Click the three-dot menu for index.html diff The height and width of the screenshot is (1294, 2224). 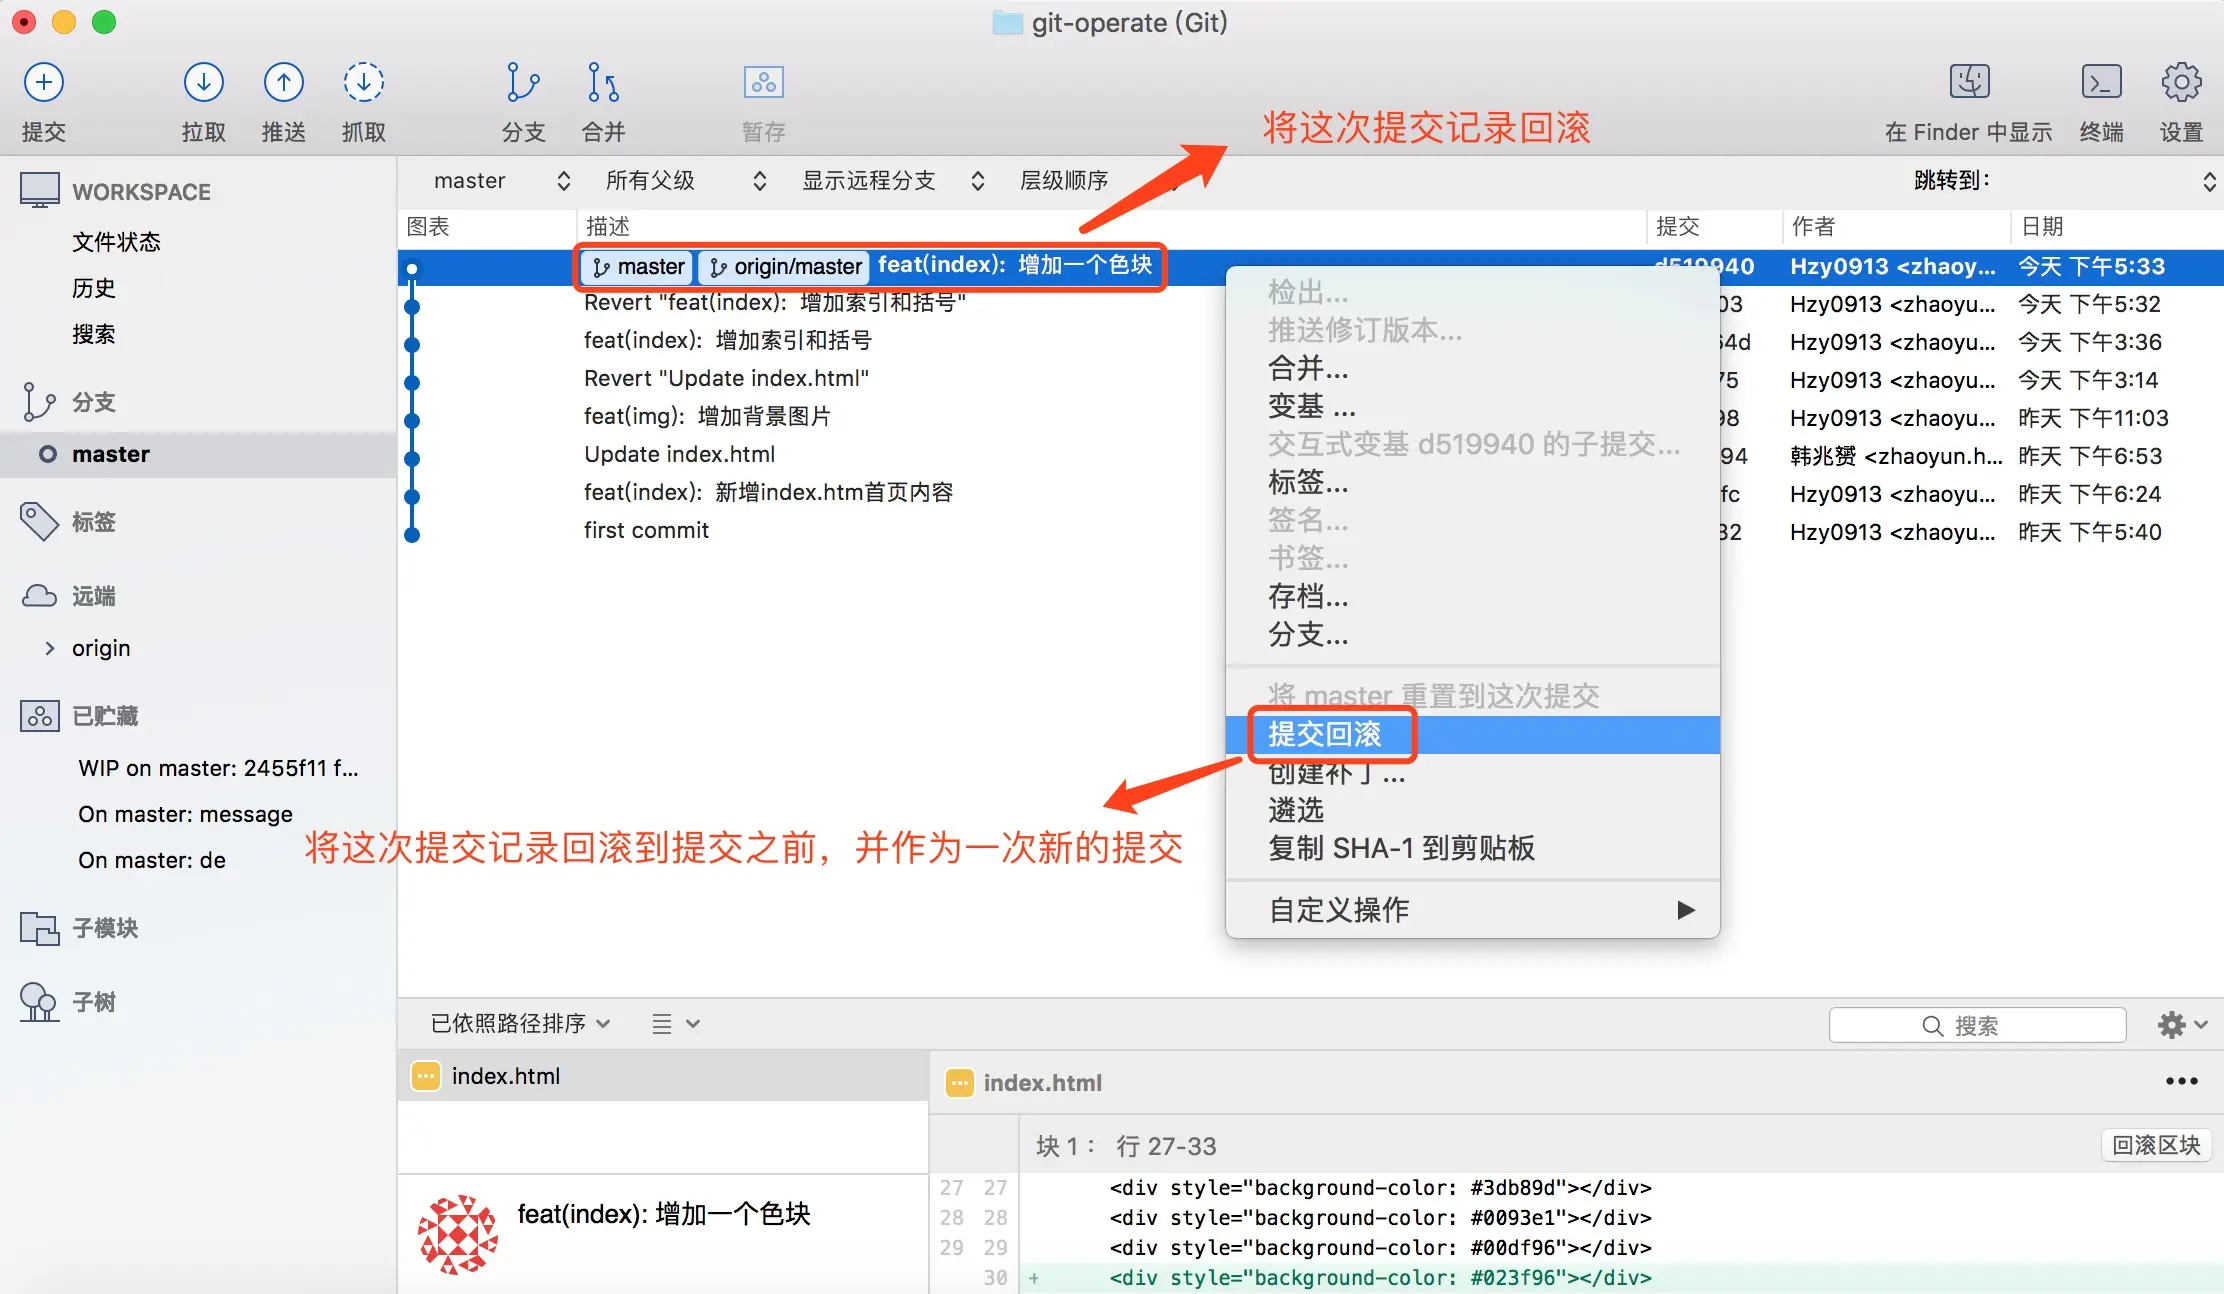[x=2181, y=1081]
